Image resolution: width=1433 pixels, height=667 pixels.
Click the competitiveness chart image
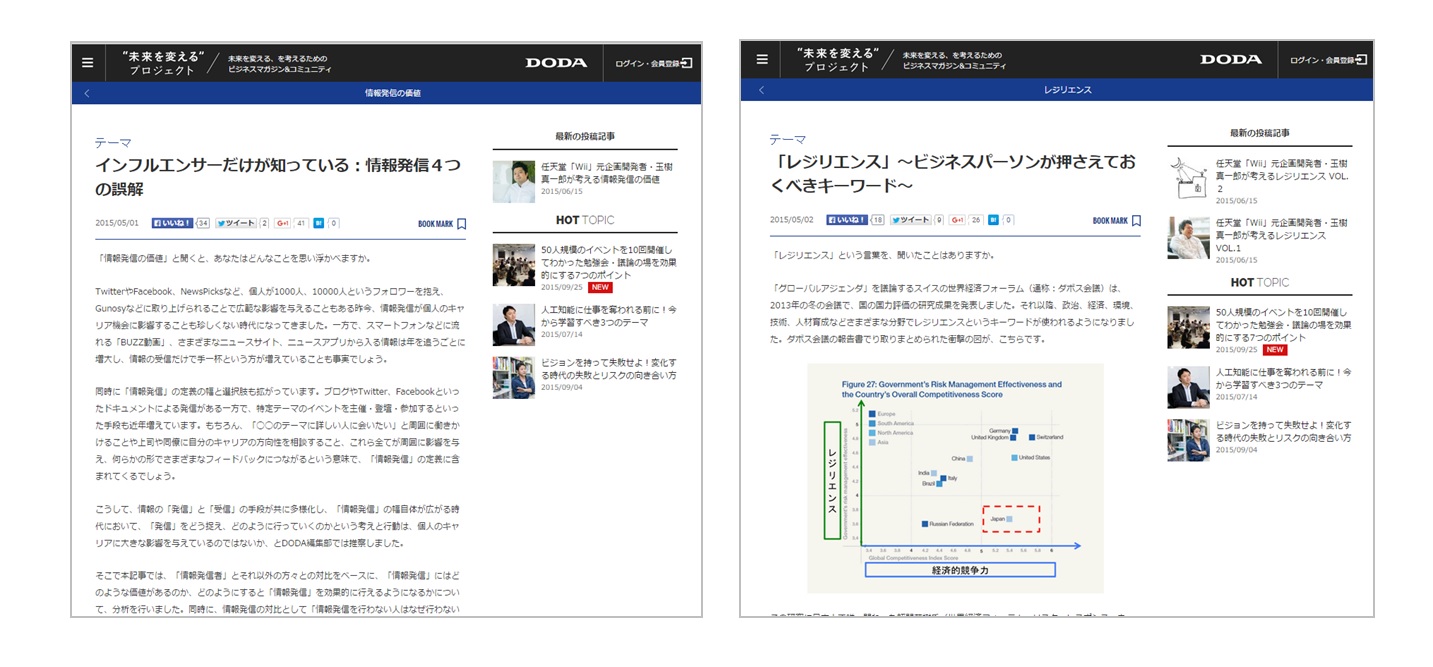coord(955,478)
